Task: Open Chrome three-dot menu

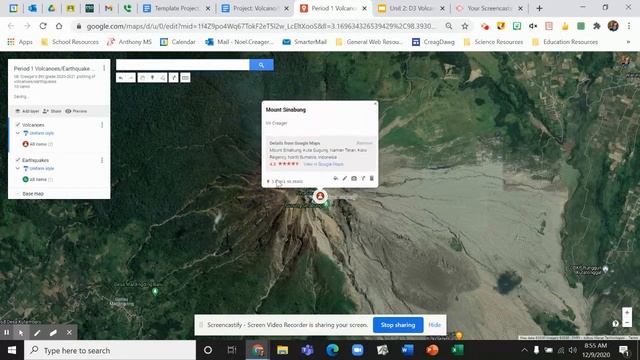Action: tap(629, 26)
